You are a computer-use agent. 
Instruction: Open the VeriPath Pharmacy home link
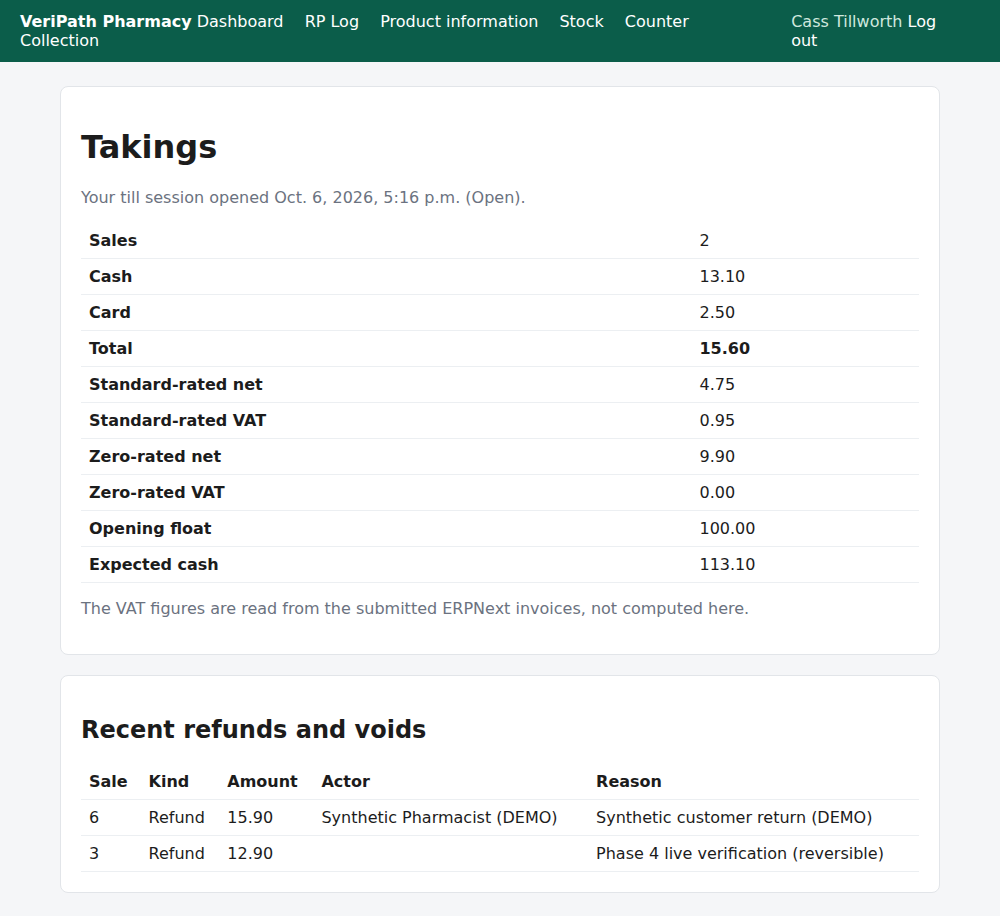pos(105,21)
